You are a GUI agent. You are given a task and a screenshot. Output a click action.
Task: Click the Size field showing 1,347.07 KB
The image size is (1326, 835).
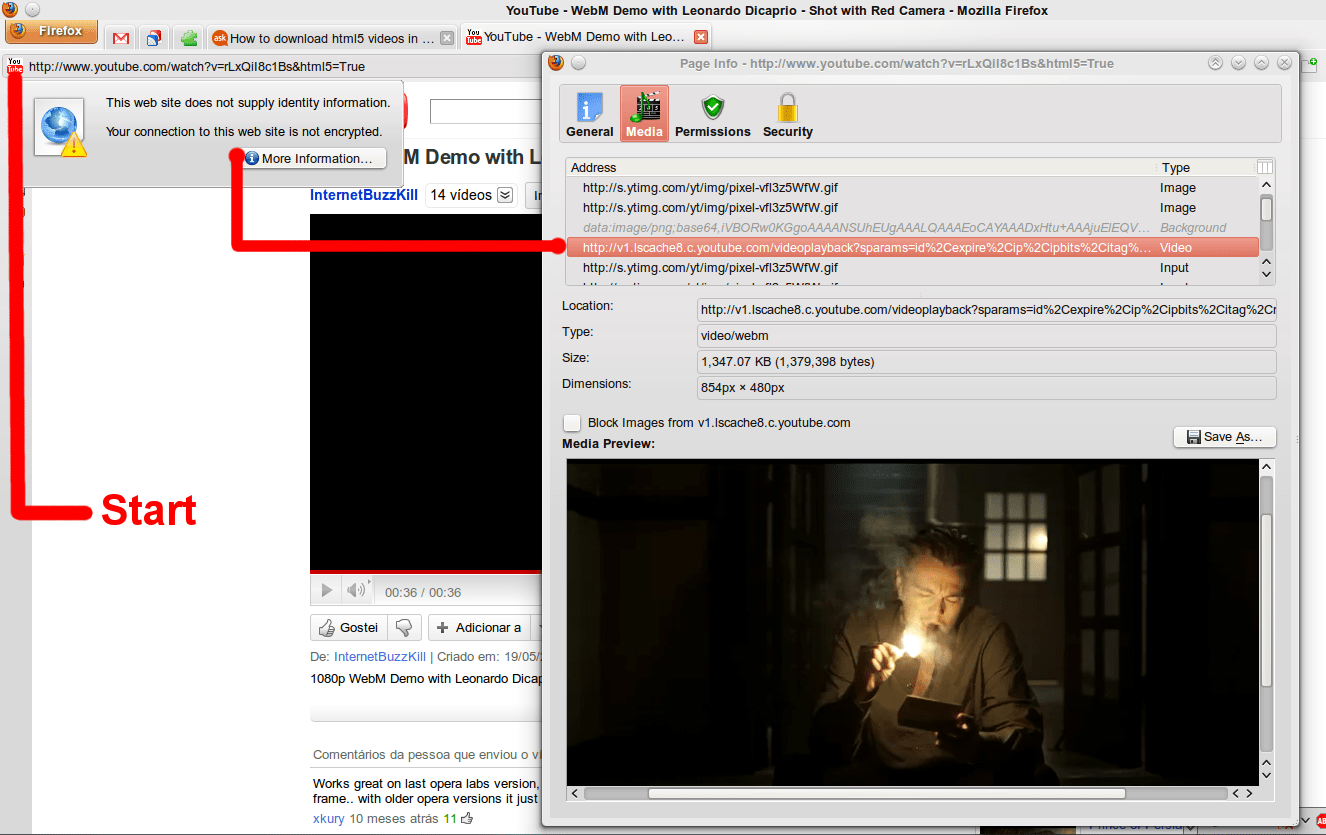(987, 362)
